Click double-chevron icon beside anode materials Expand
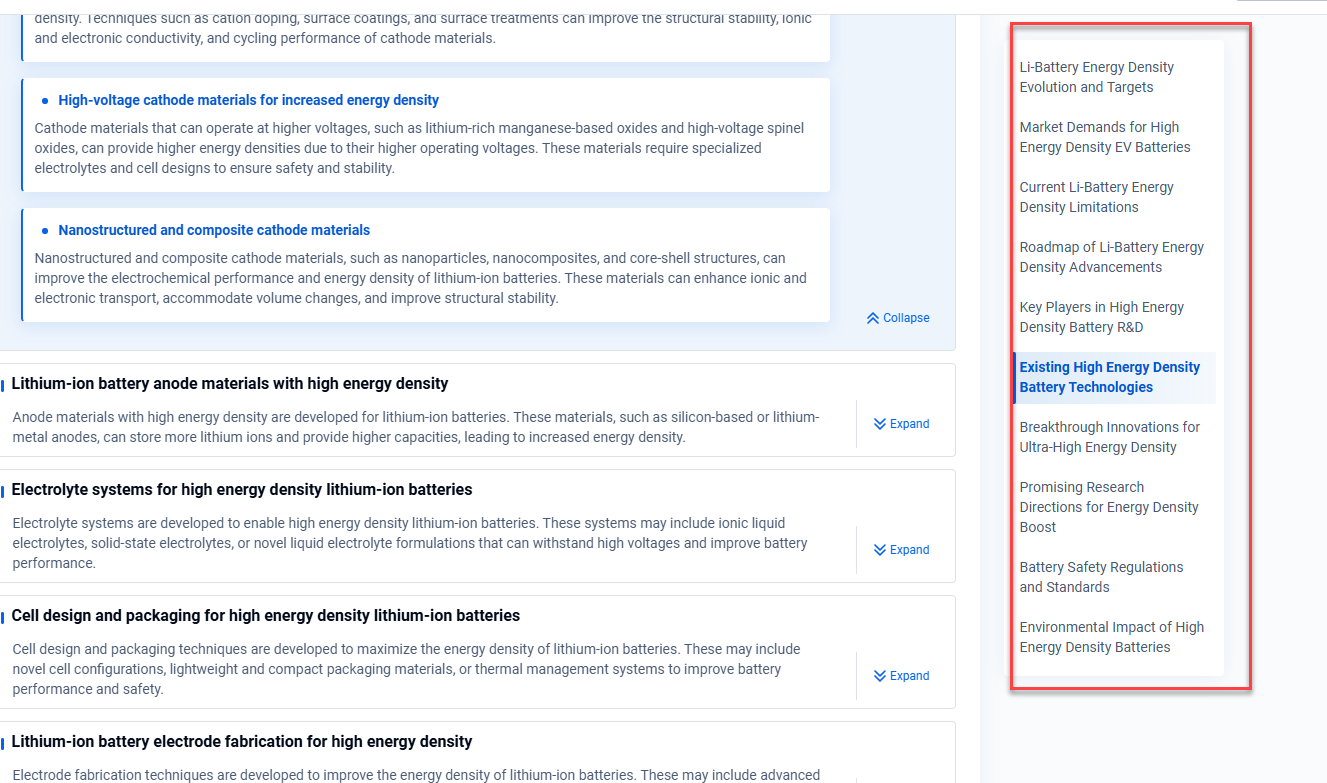The image size is (1327, 783). click(x=880, y=424)
